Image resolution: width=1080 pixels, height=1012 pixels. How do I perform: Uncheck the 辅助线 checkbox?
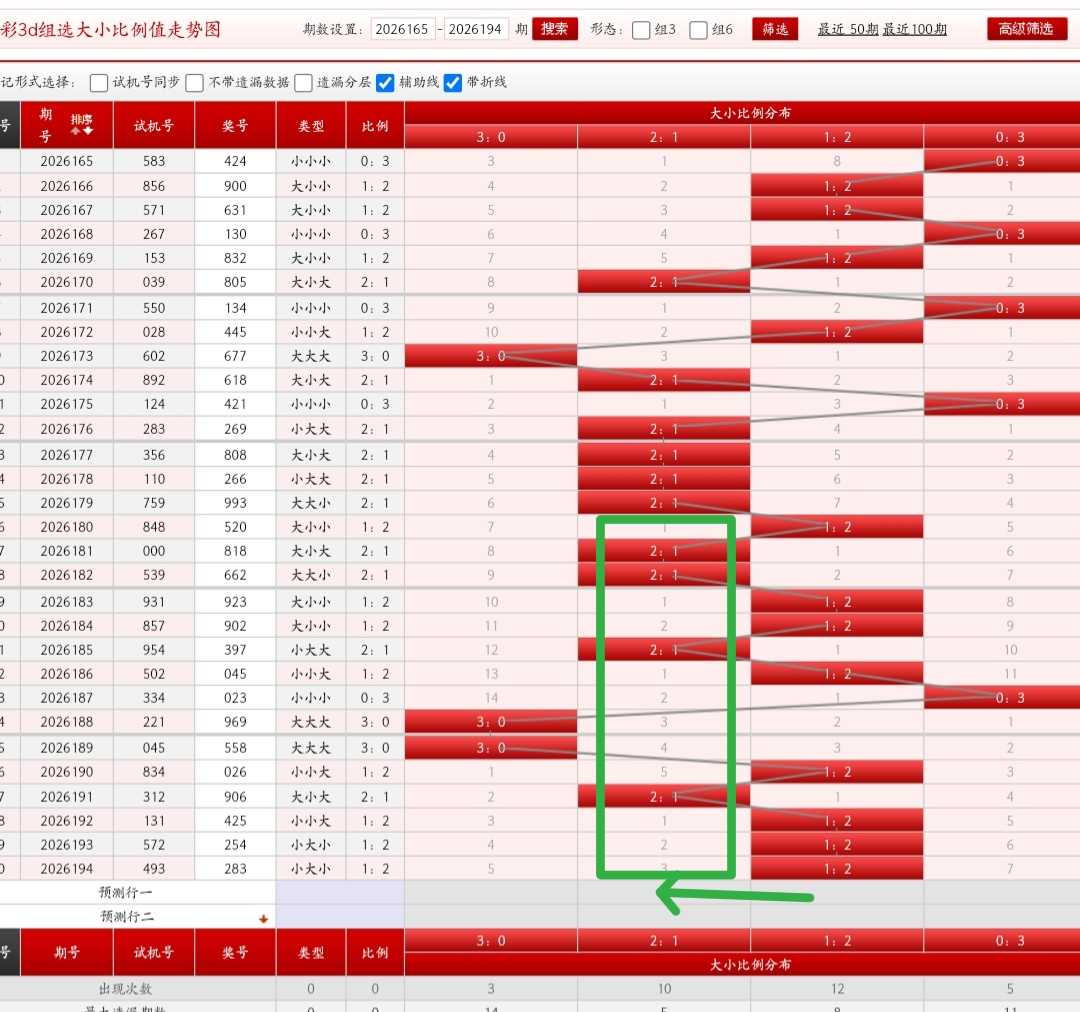[x=385, y=83]
